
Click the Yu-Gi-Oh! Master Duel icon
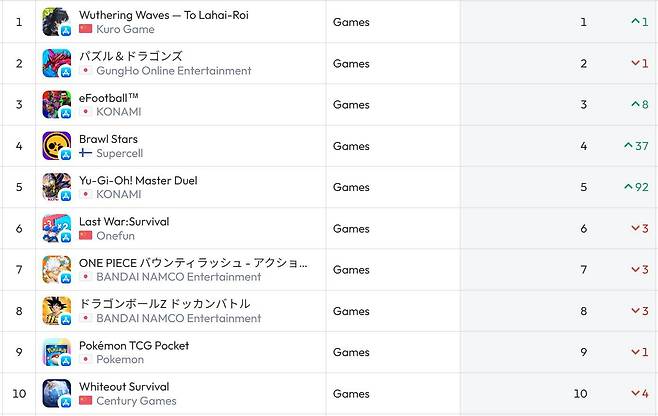(56, 187)
